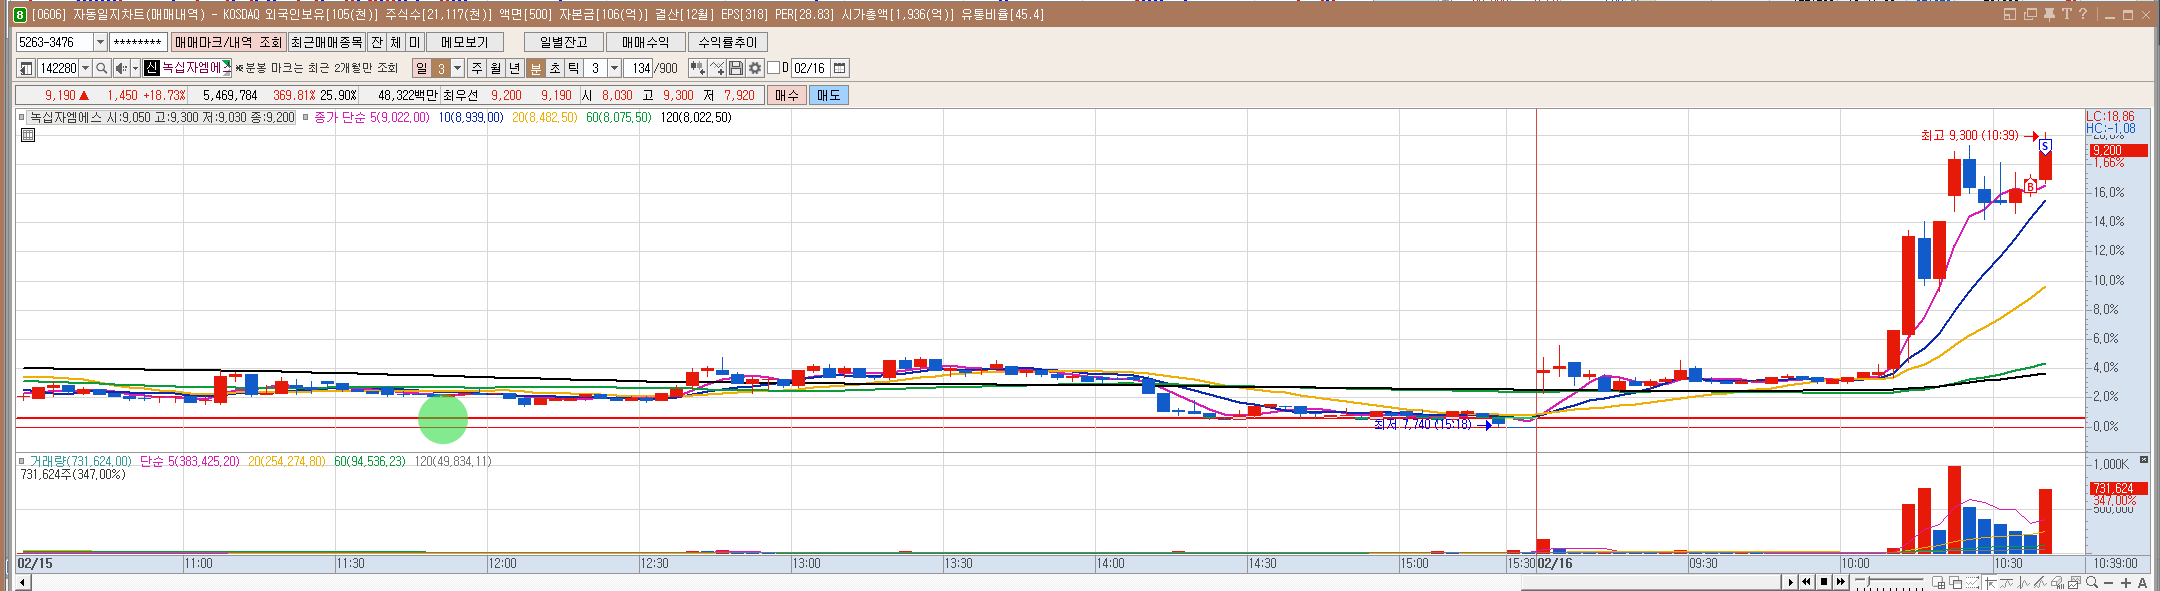This screenshot has height=591, width=2160.
Task: Open the account number 5263-3476 dropdown
Action: pyautogui.click(x=100, y=42)
